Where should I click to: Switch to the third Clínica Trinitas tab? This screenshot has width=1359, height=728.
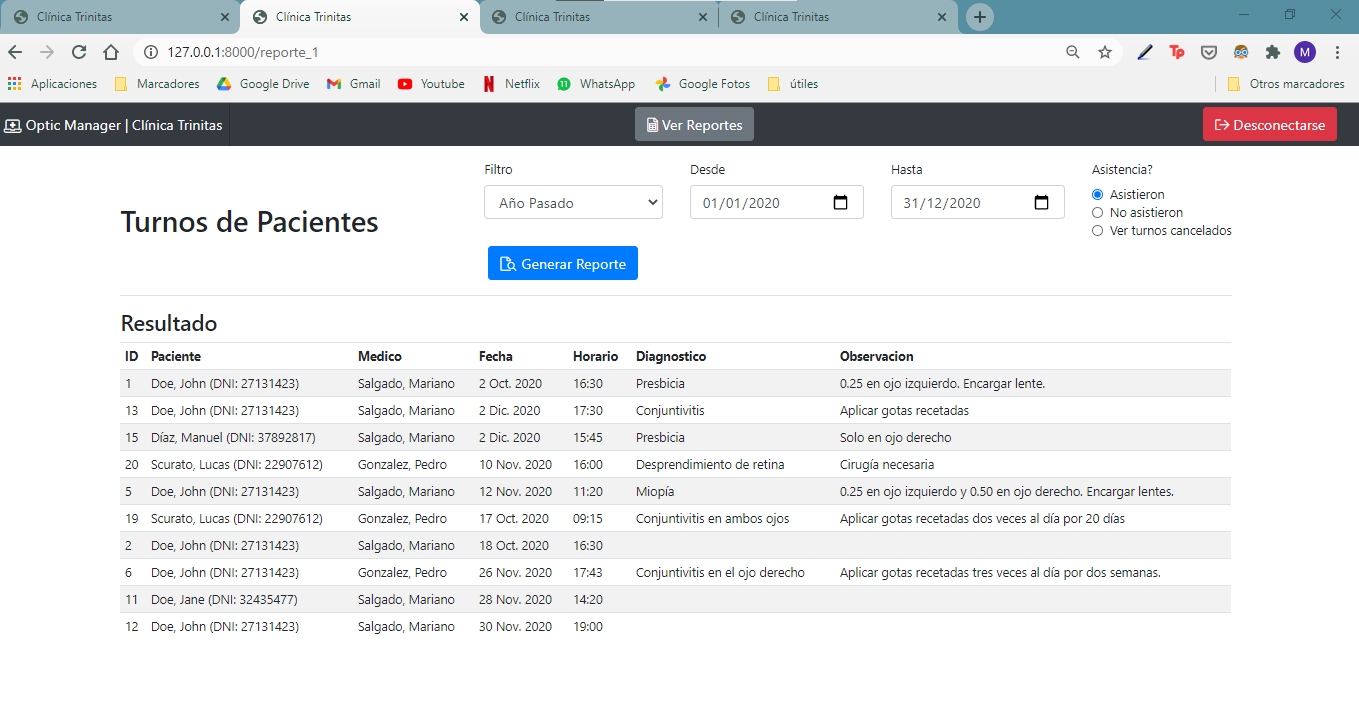point(598,17)
